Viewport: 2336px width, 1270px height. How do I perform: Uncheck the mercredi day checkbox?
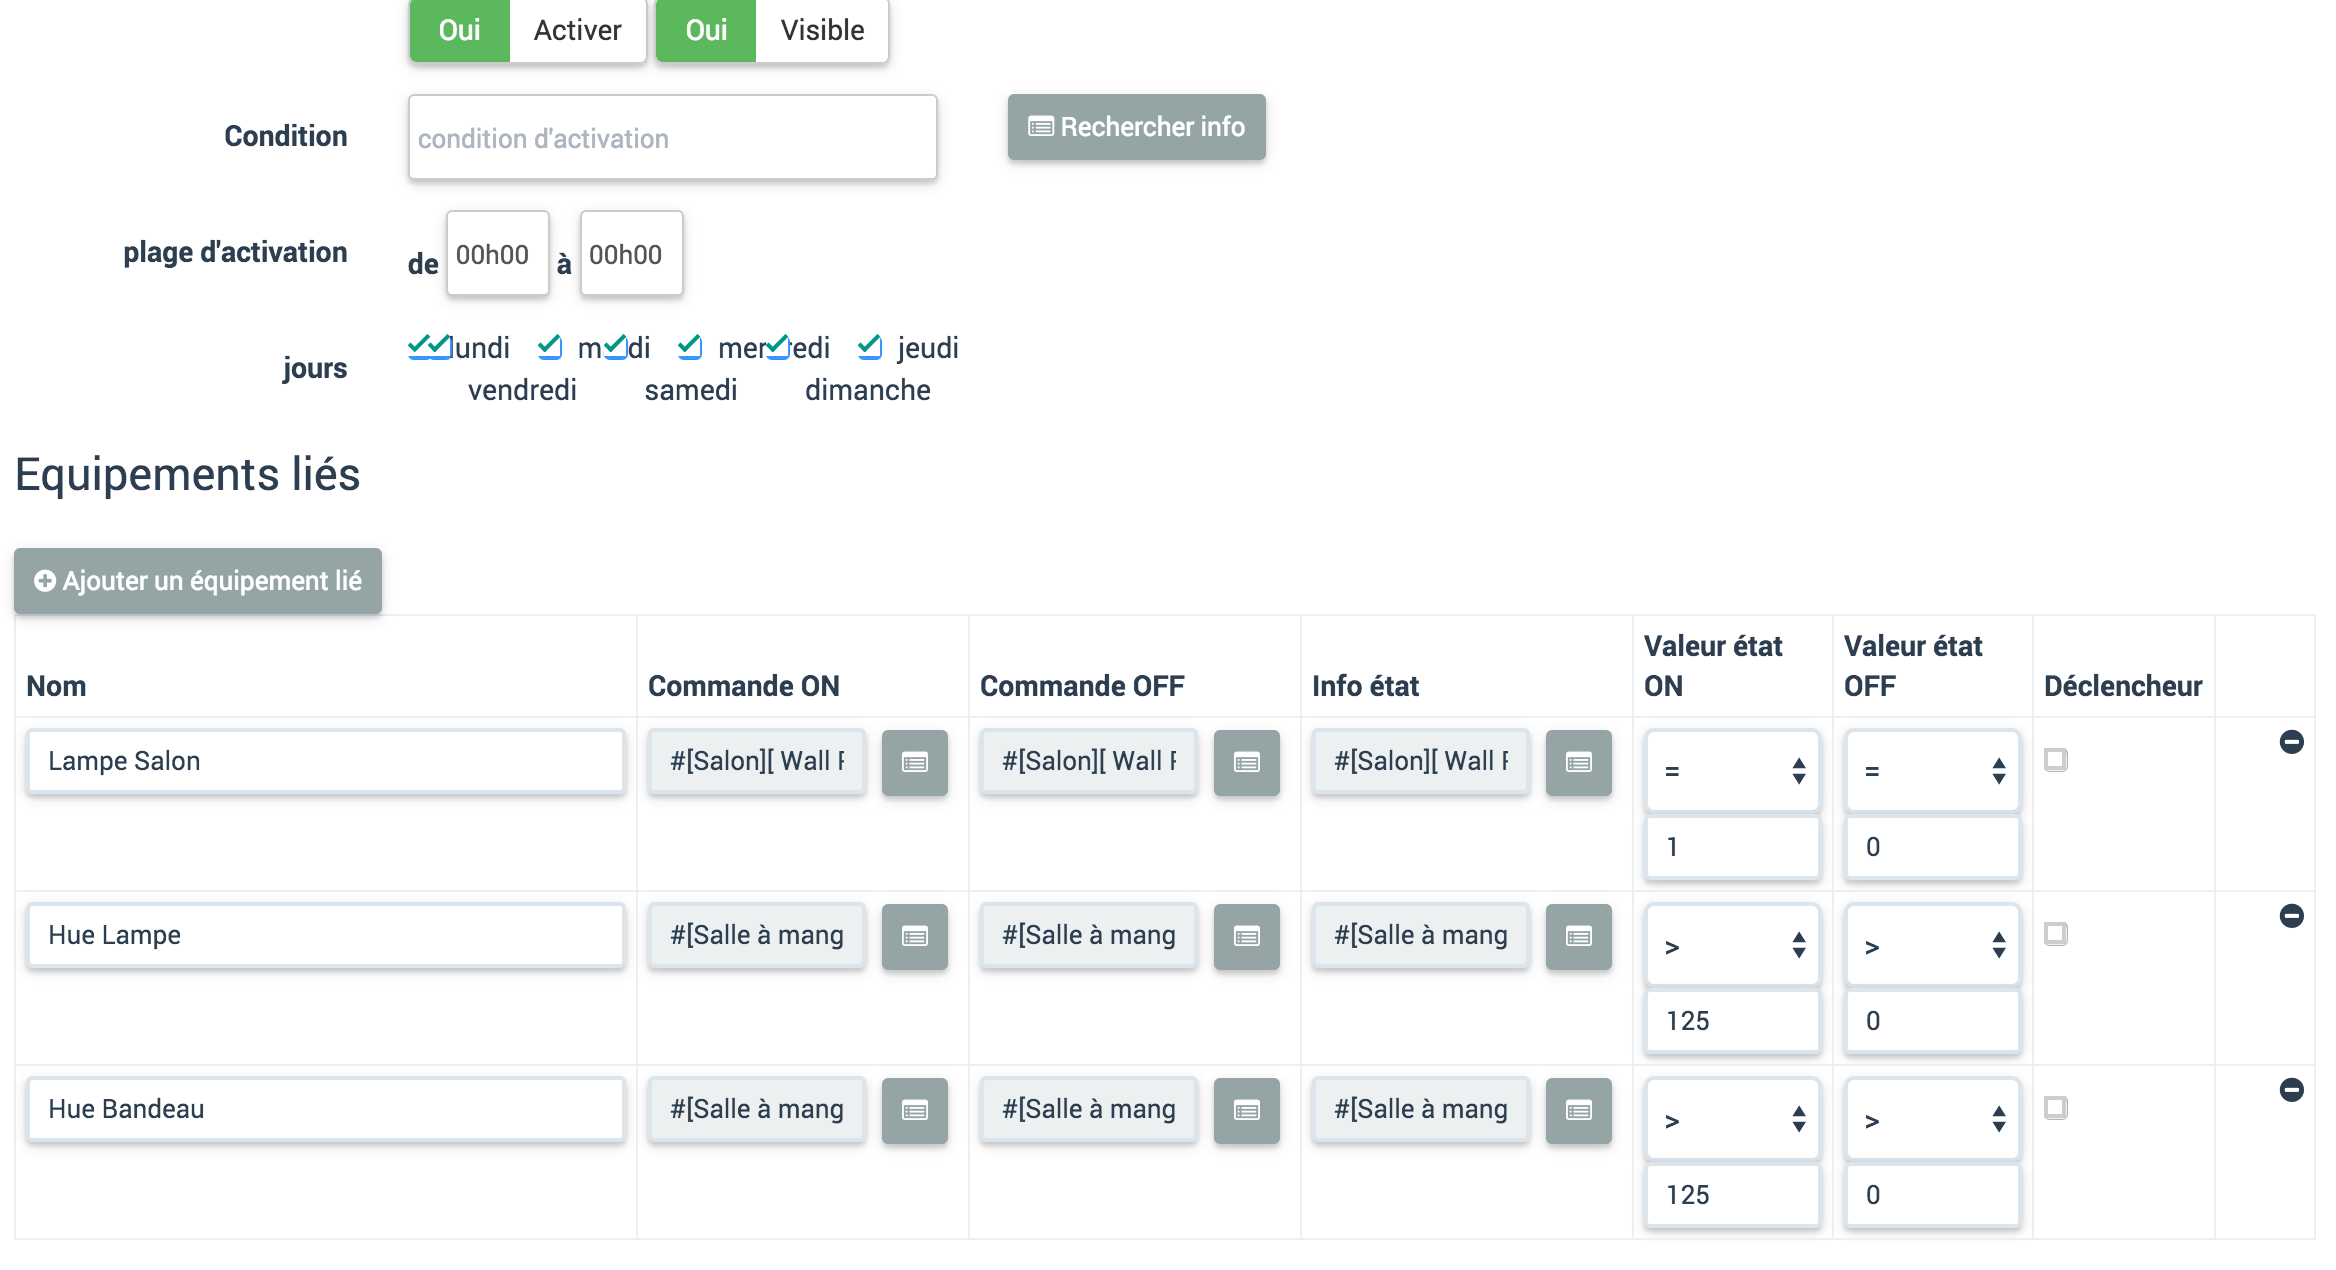click(x=690, y=347)
